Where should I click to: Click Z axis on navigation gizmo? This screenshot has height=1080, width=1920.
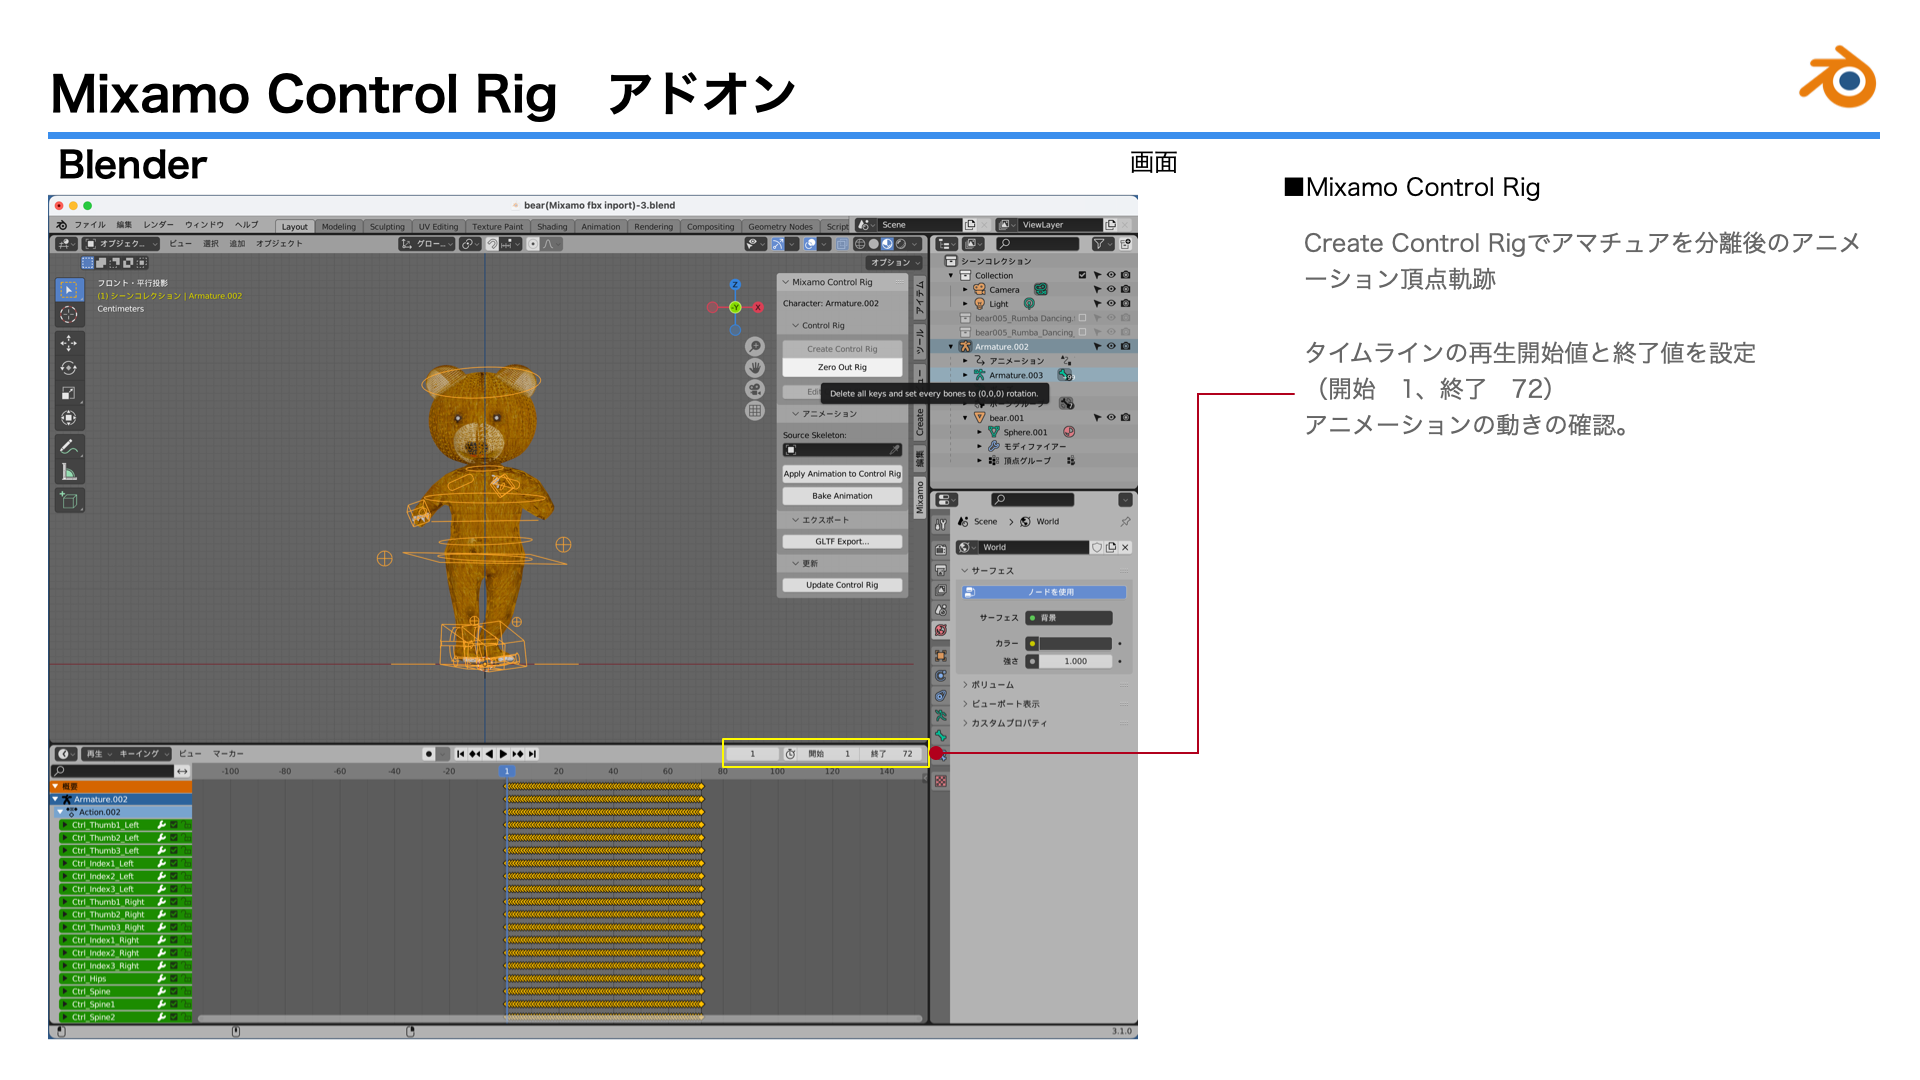point(735,285)
